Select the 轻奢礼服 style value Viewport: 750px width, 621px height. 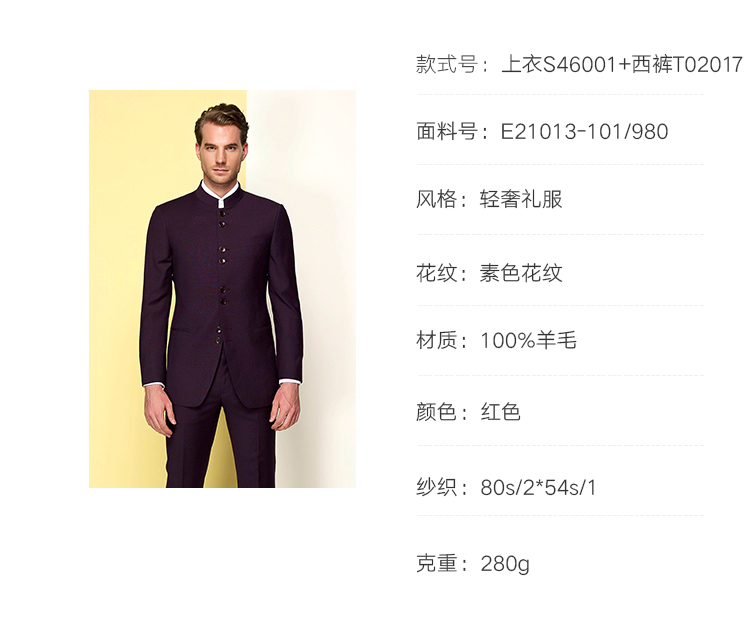(521, 199)
